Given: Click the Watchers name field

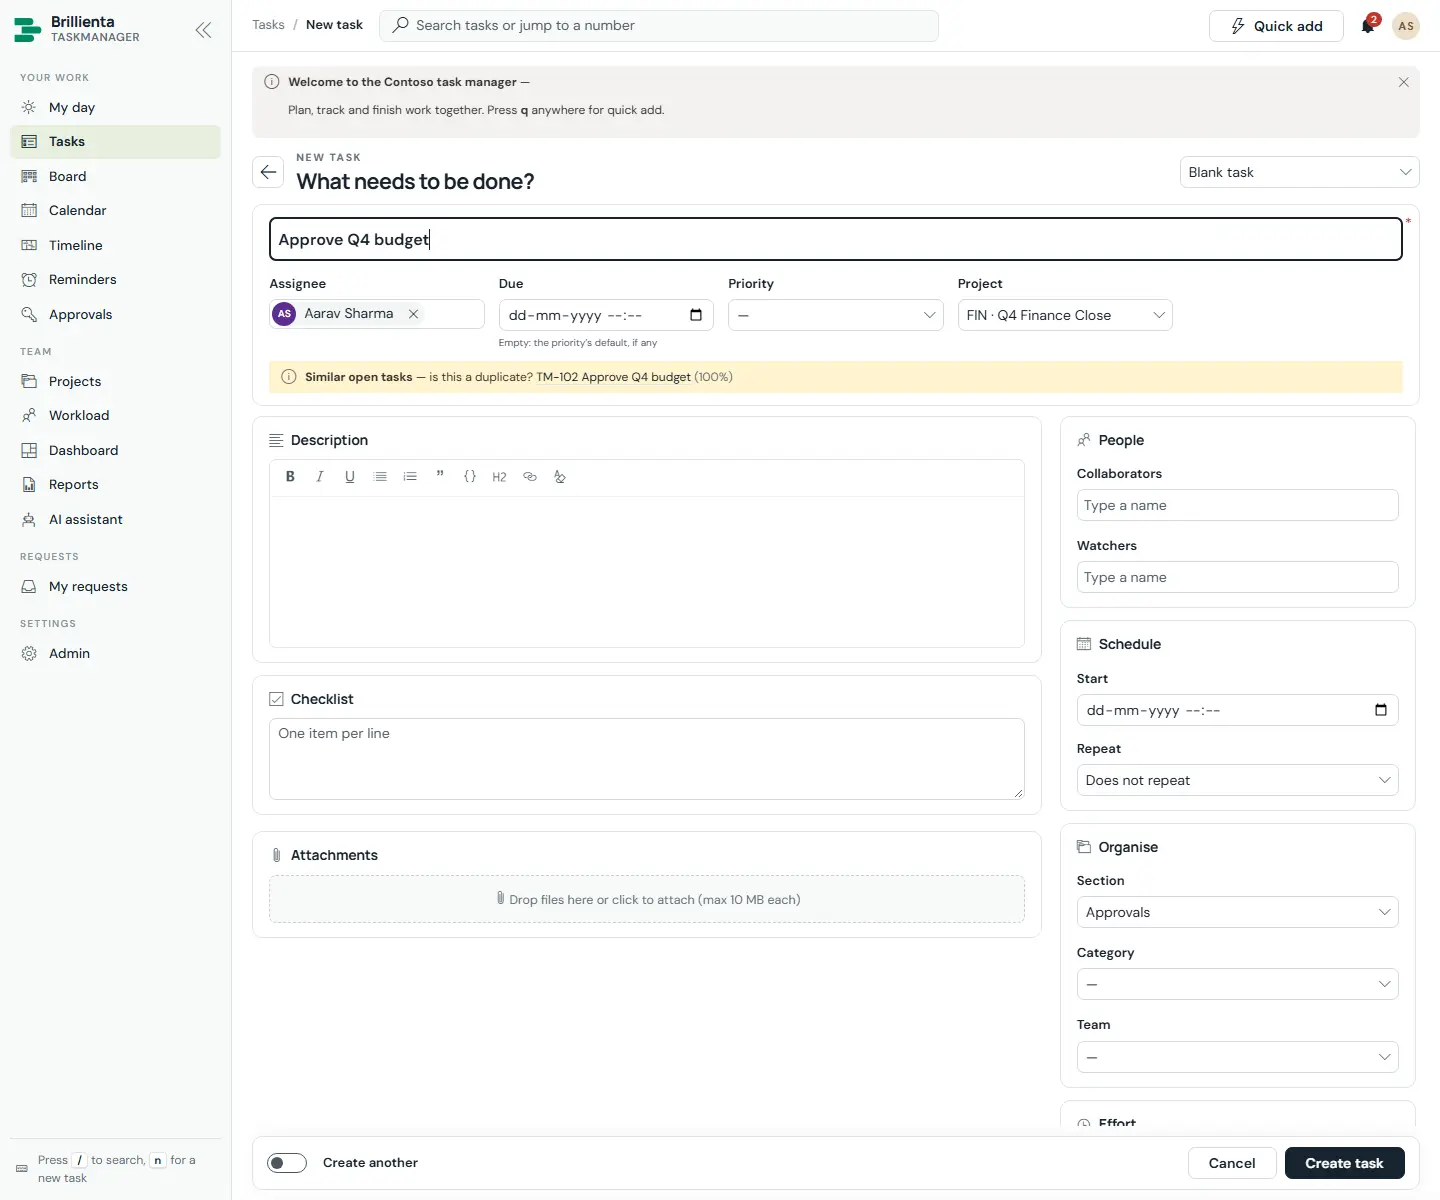Looking at the screenshot, I should point(1238,577).
